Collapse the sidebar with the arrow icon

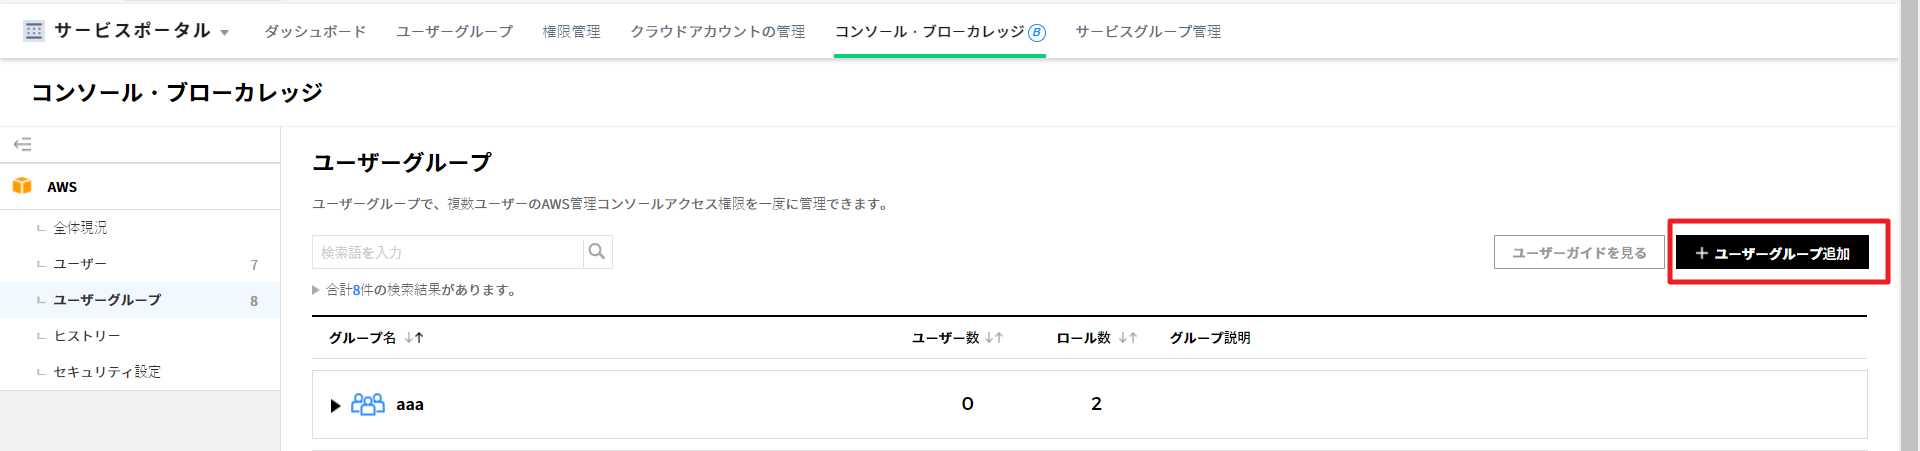[x=22, y=145]
